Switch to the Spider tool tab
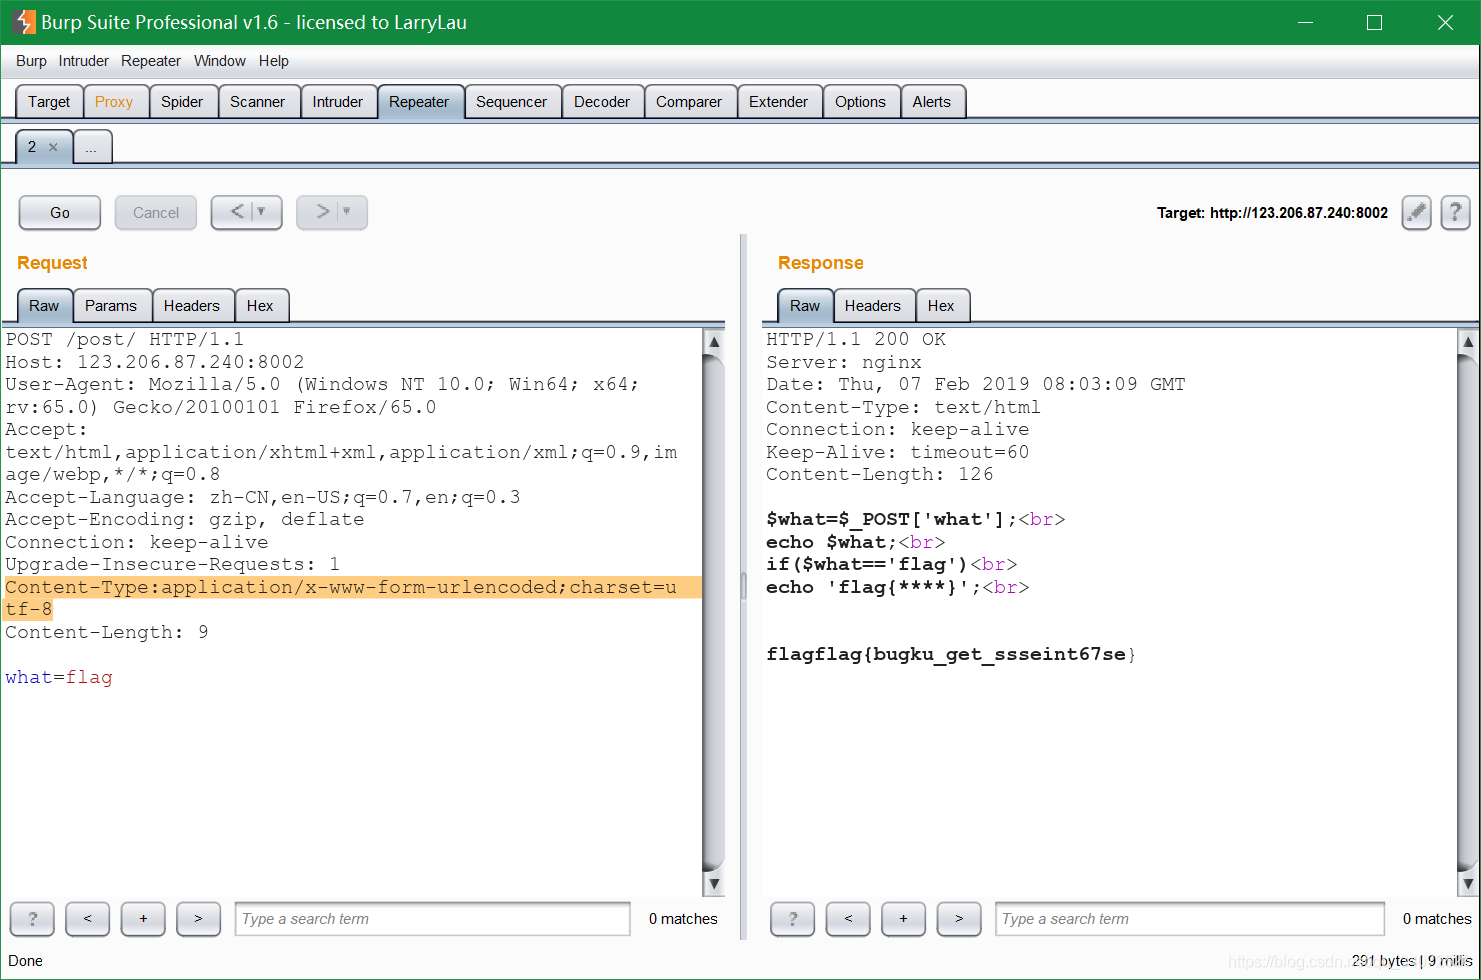Screen dimensions: 1481x980 [x=182, y=102]
